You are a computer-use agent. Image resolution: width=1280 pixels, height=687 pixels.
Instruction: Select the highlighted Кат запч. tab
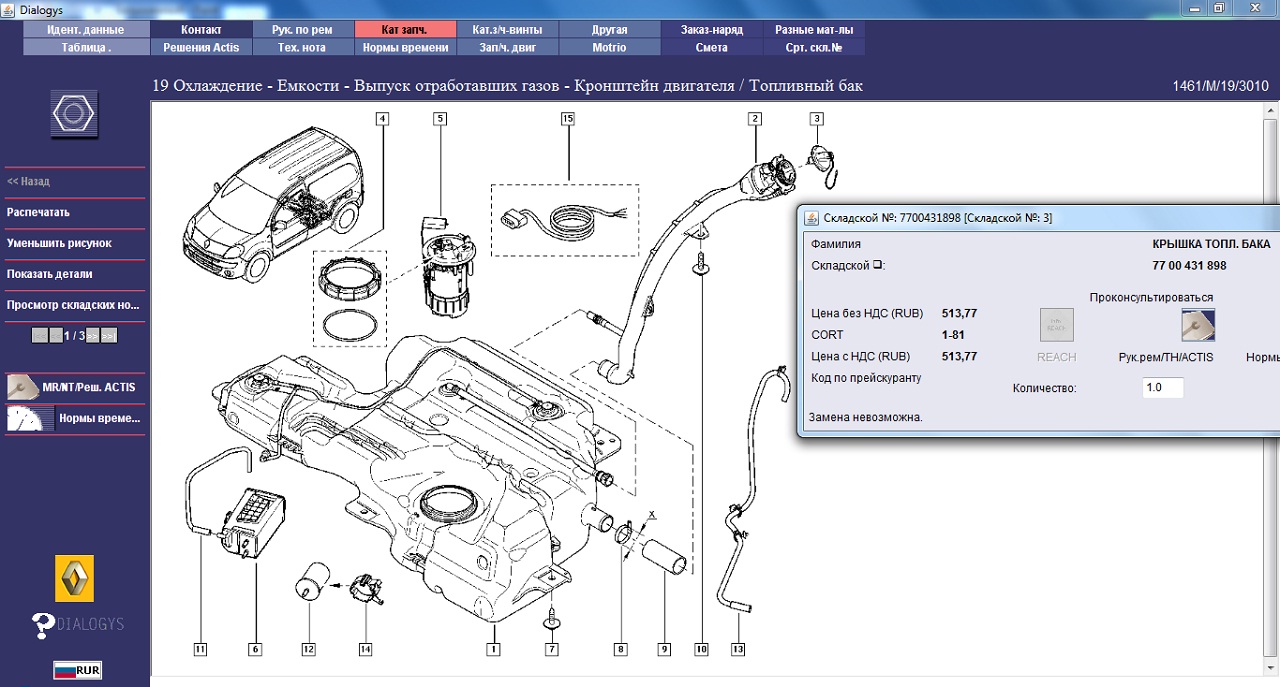pyautogui.click(x=404, y=30)
